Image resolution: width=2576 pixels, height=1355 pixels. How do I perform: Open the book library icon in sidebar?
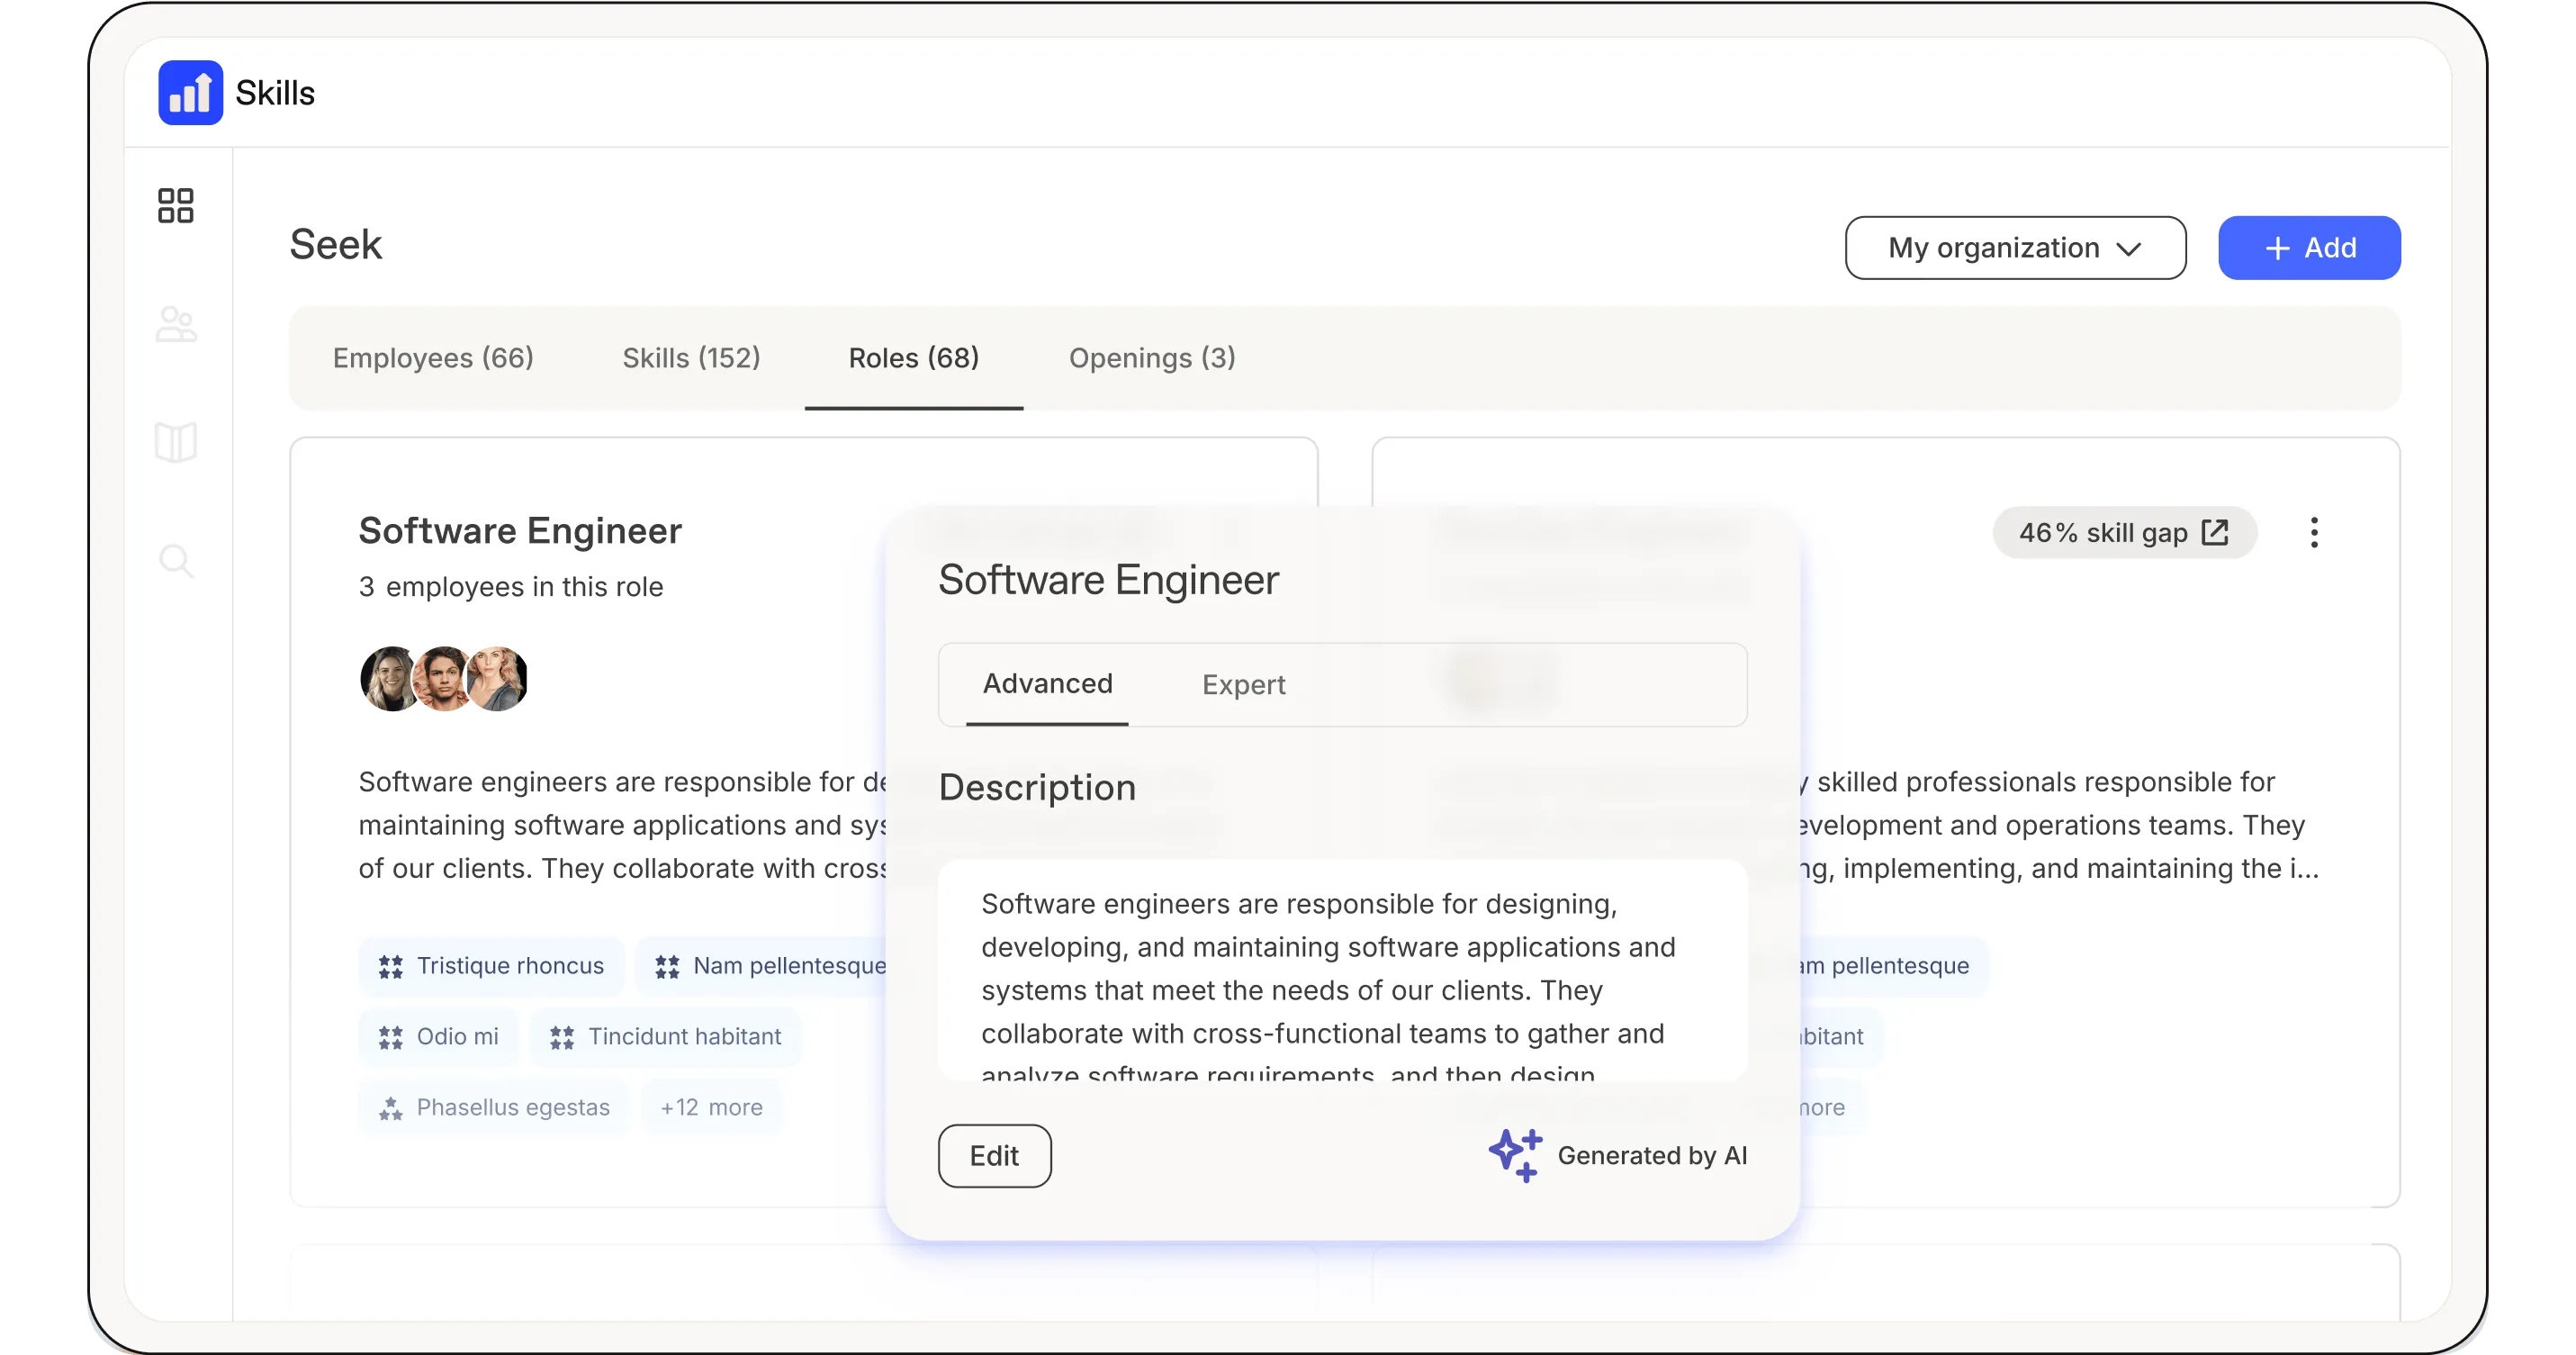[x=176, y=442]
